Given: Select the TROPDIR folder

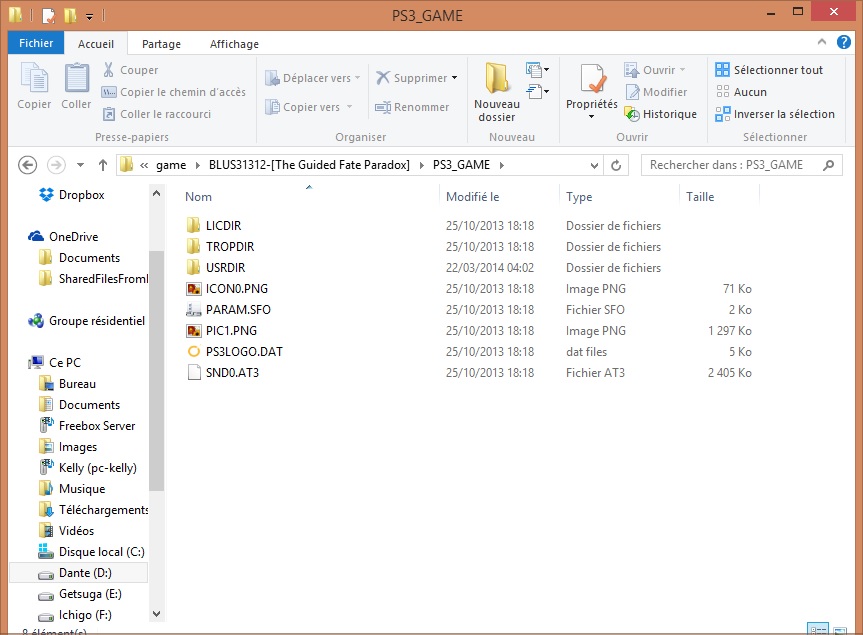Looking at the screenshot, I should coord(230,247).
